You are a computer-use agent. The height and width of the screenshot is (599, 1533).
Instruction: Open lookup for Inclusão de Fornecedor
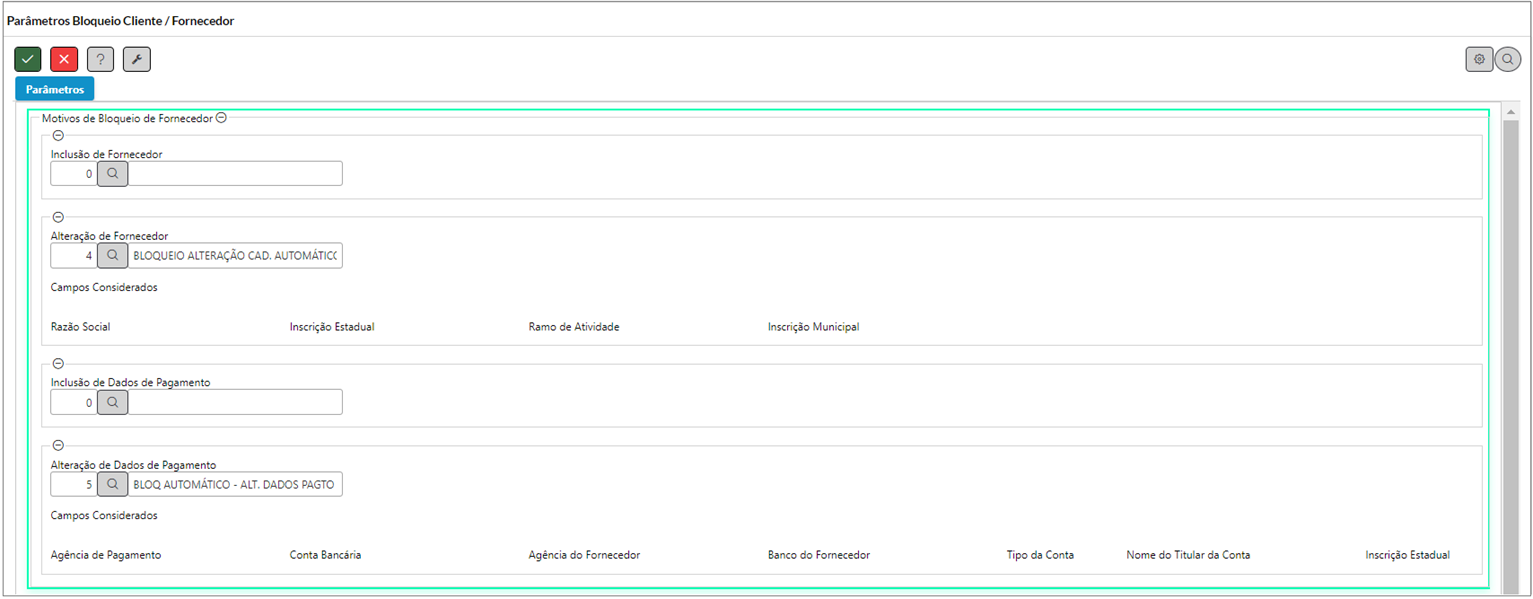(x=113, y=173)
